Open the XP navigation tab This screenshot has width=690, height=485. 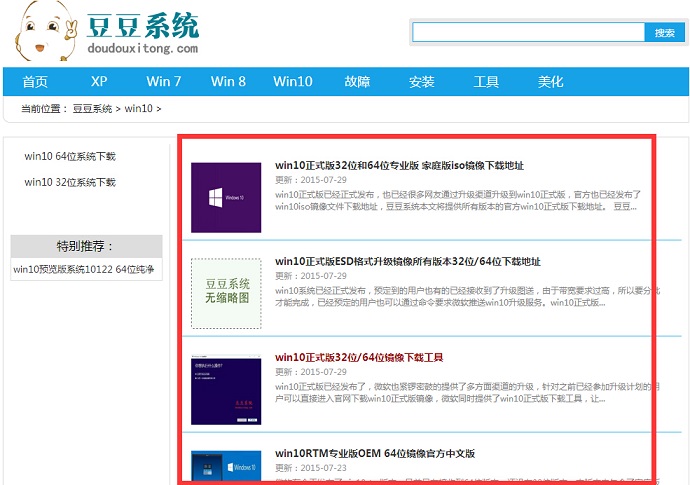(x=99, y=81)
